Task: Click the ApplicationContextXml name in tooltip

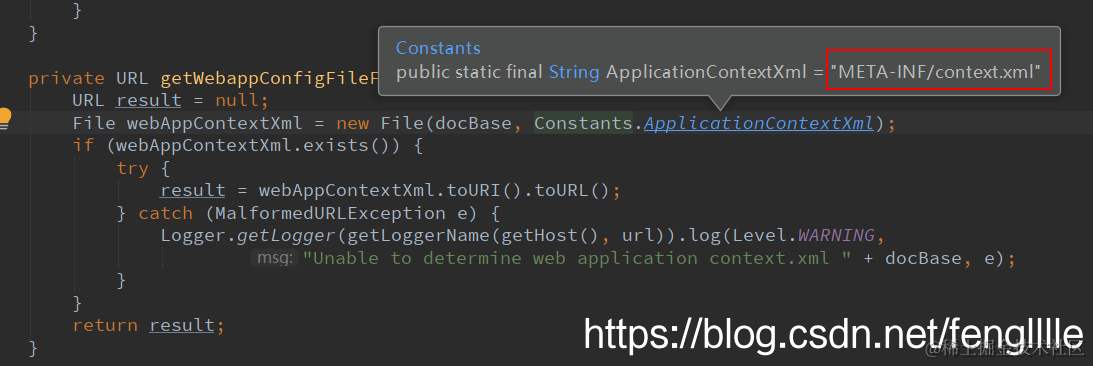Action: [x=705, y=72]
